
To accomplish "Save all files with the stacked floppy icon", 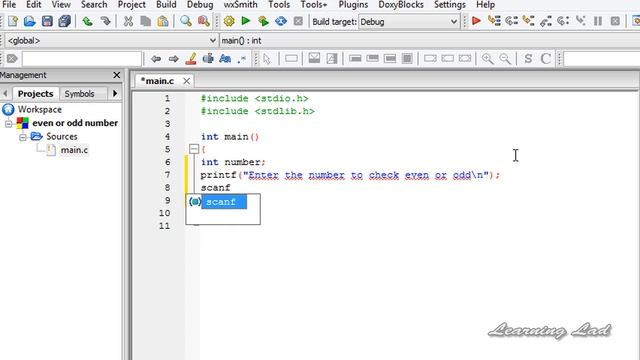I will [64, 21].
